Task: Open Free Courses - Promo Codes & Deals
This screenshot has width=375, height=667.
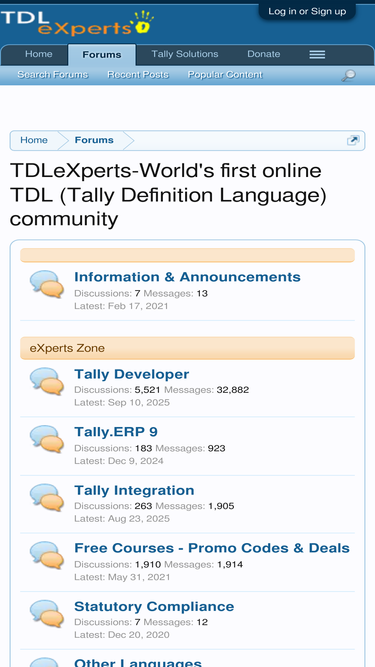Action: [212, 548]
